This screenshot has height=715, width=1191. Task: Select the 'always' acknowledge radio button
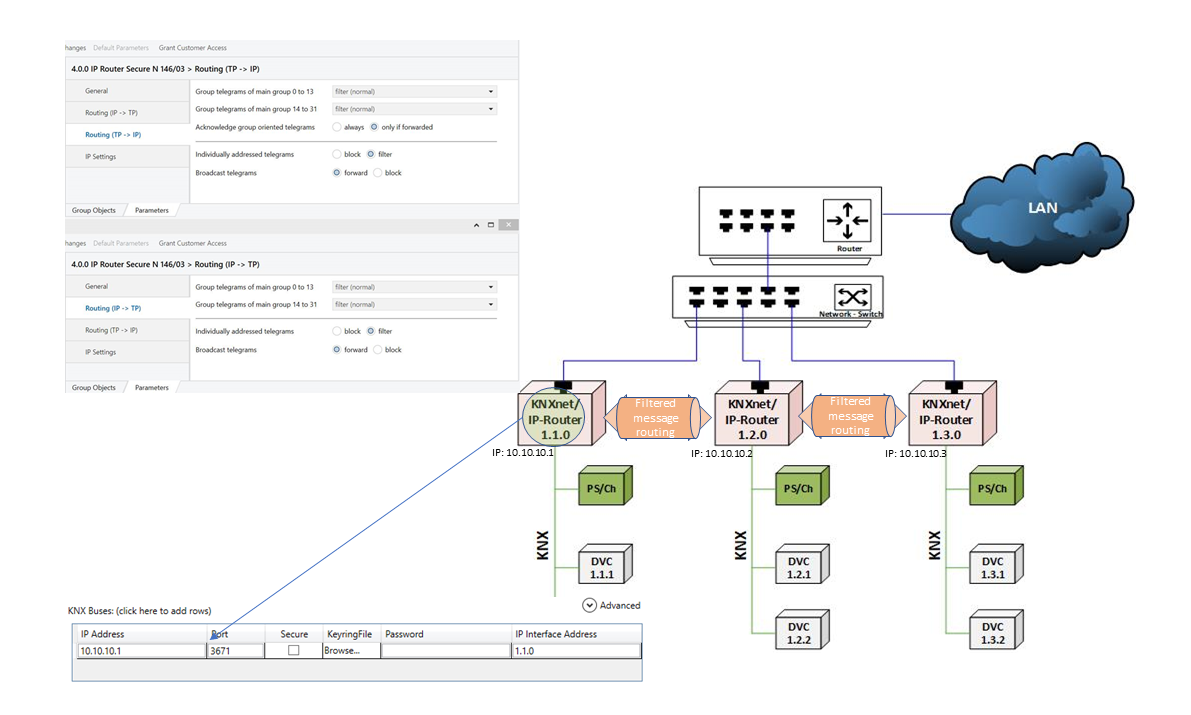click(337, 127)
